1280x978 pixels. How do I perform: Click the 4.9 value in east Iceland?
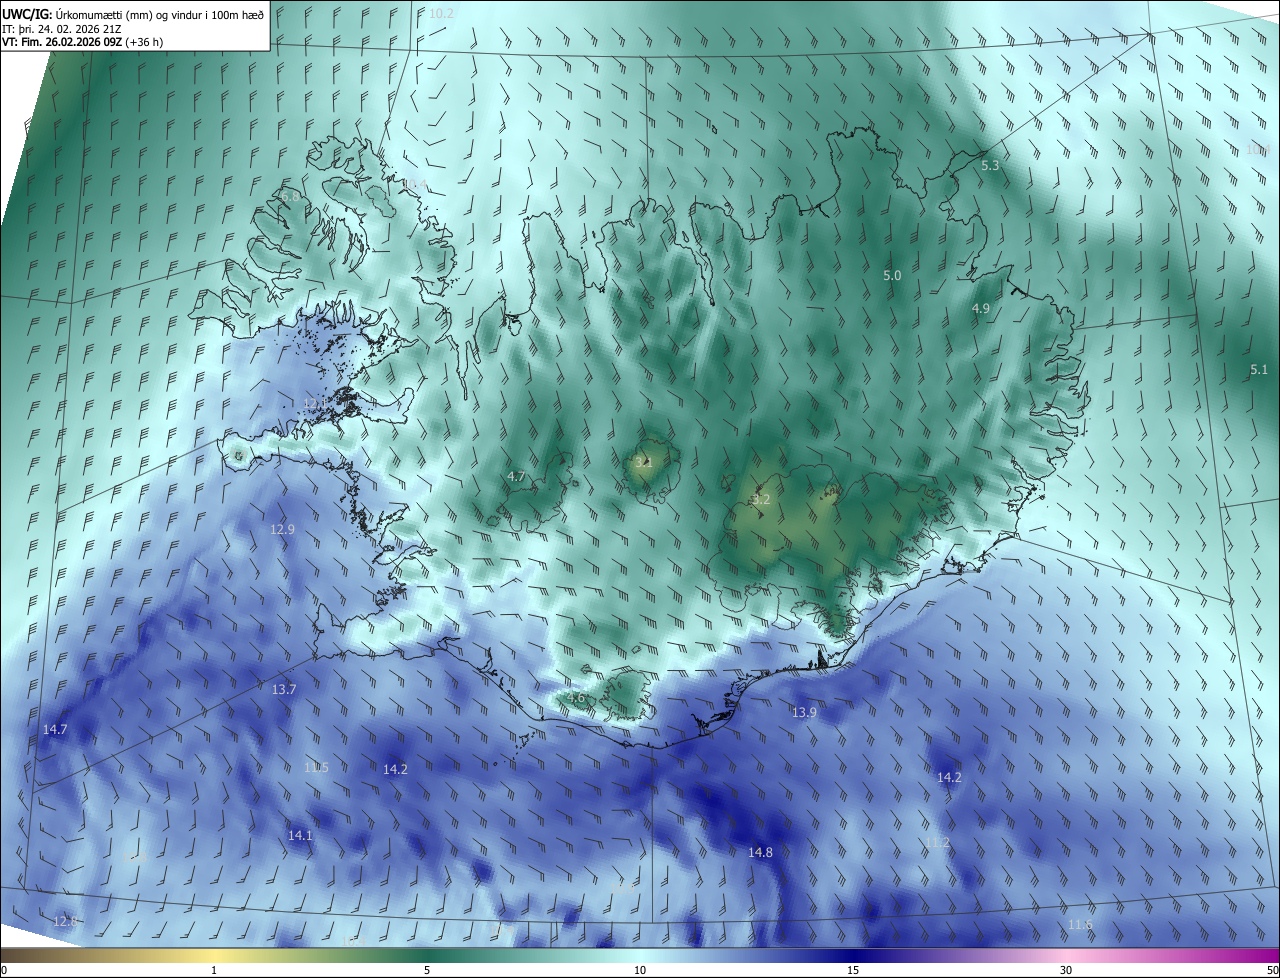(981, 309)
